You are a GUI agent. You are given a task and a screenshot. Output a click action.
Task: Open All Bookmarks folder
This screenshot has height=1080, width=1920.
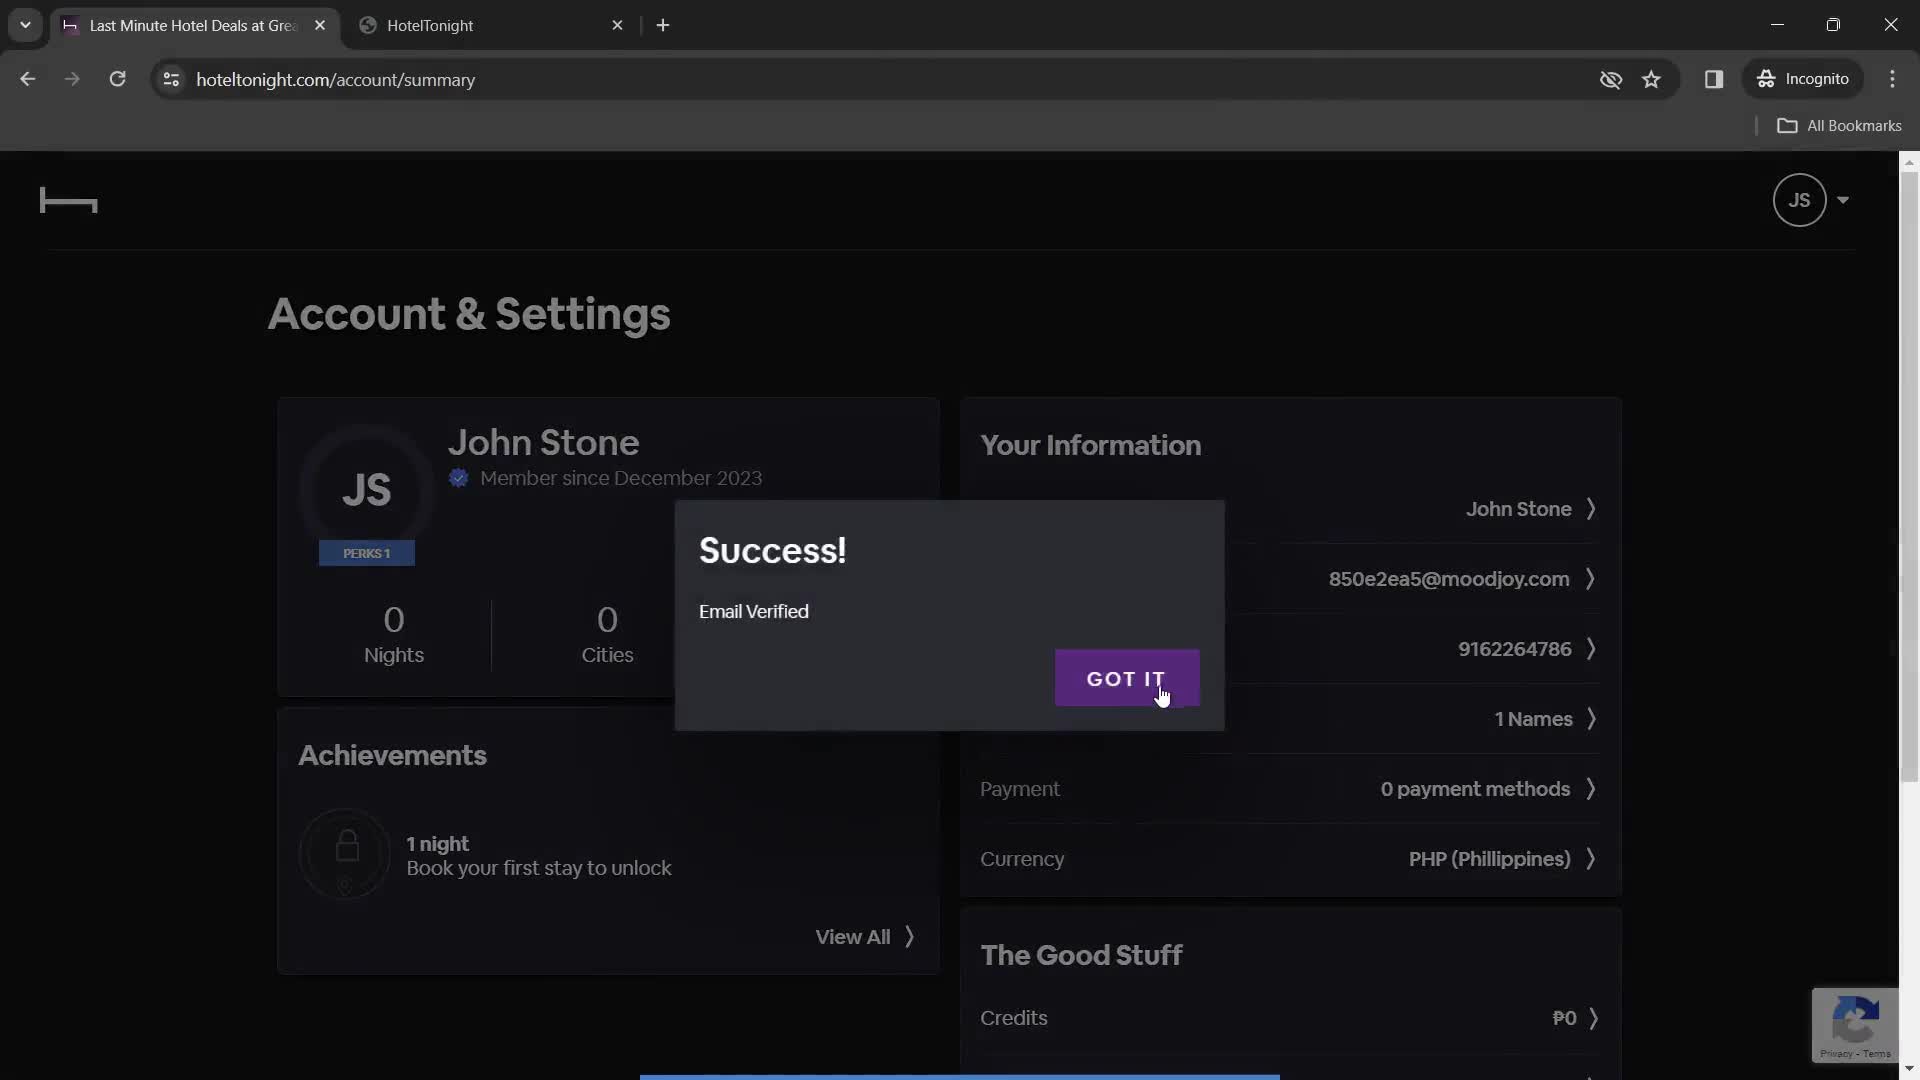(1839, 126)
